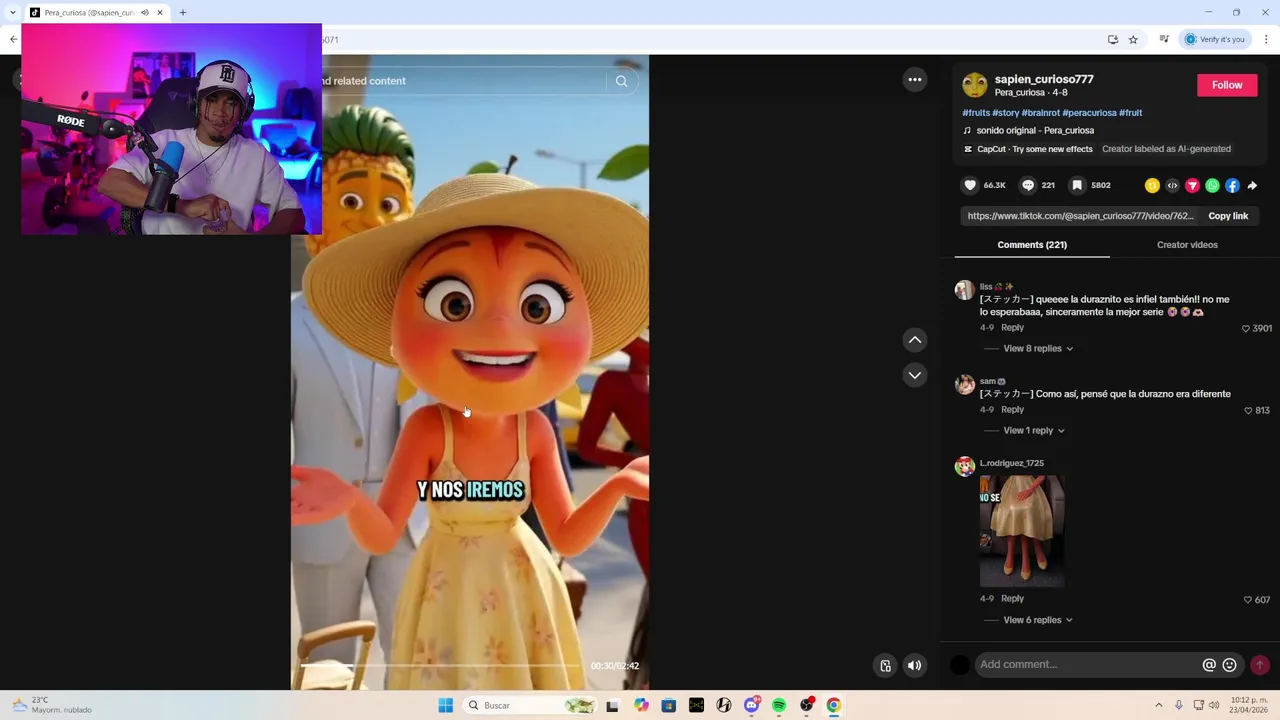Like L.rodriguez_1725 comment with 607 likes
The image size is (1280, 720).
[1248, 600]
